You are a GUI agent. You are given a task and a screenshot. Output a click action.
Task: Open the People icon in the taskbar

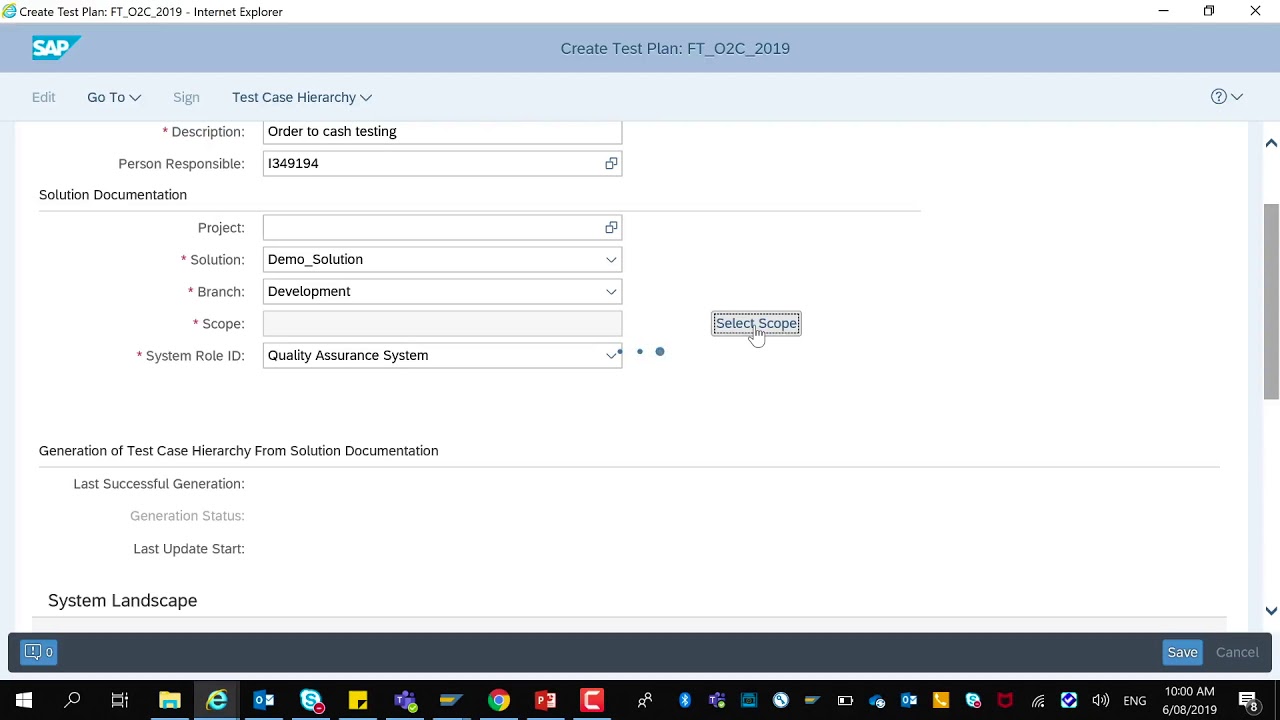click(645, 700)
